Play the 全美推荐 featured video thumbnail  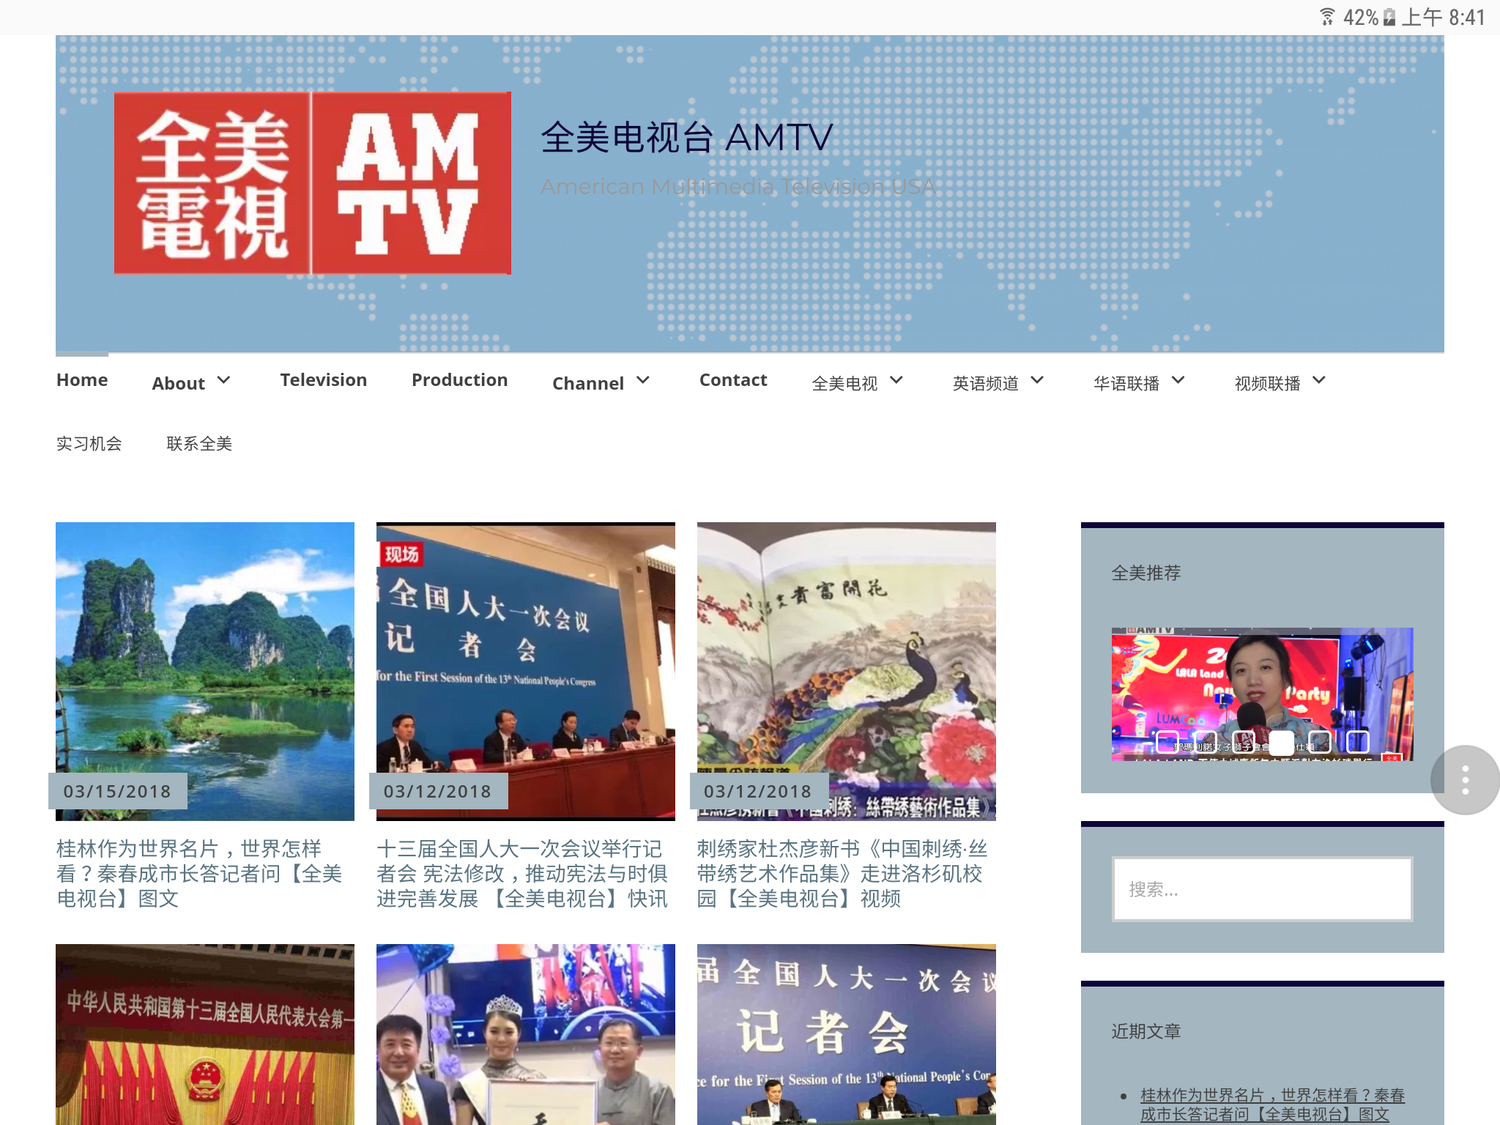pos(1262,694)
